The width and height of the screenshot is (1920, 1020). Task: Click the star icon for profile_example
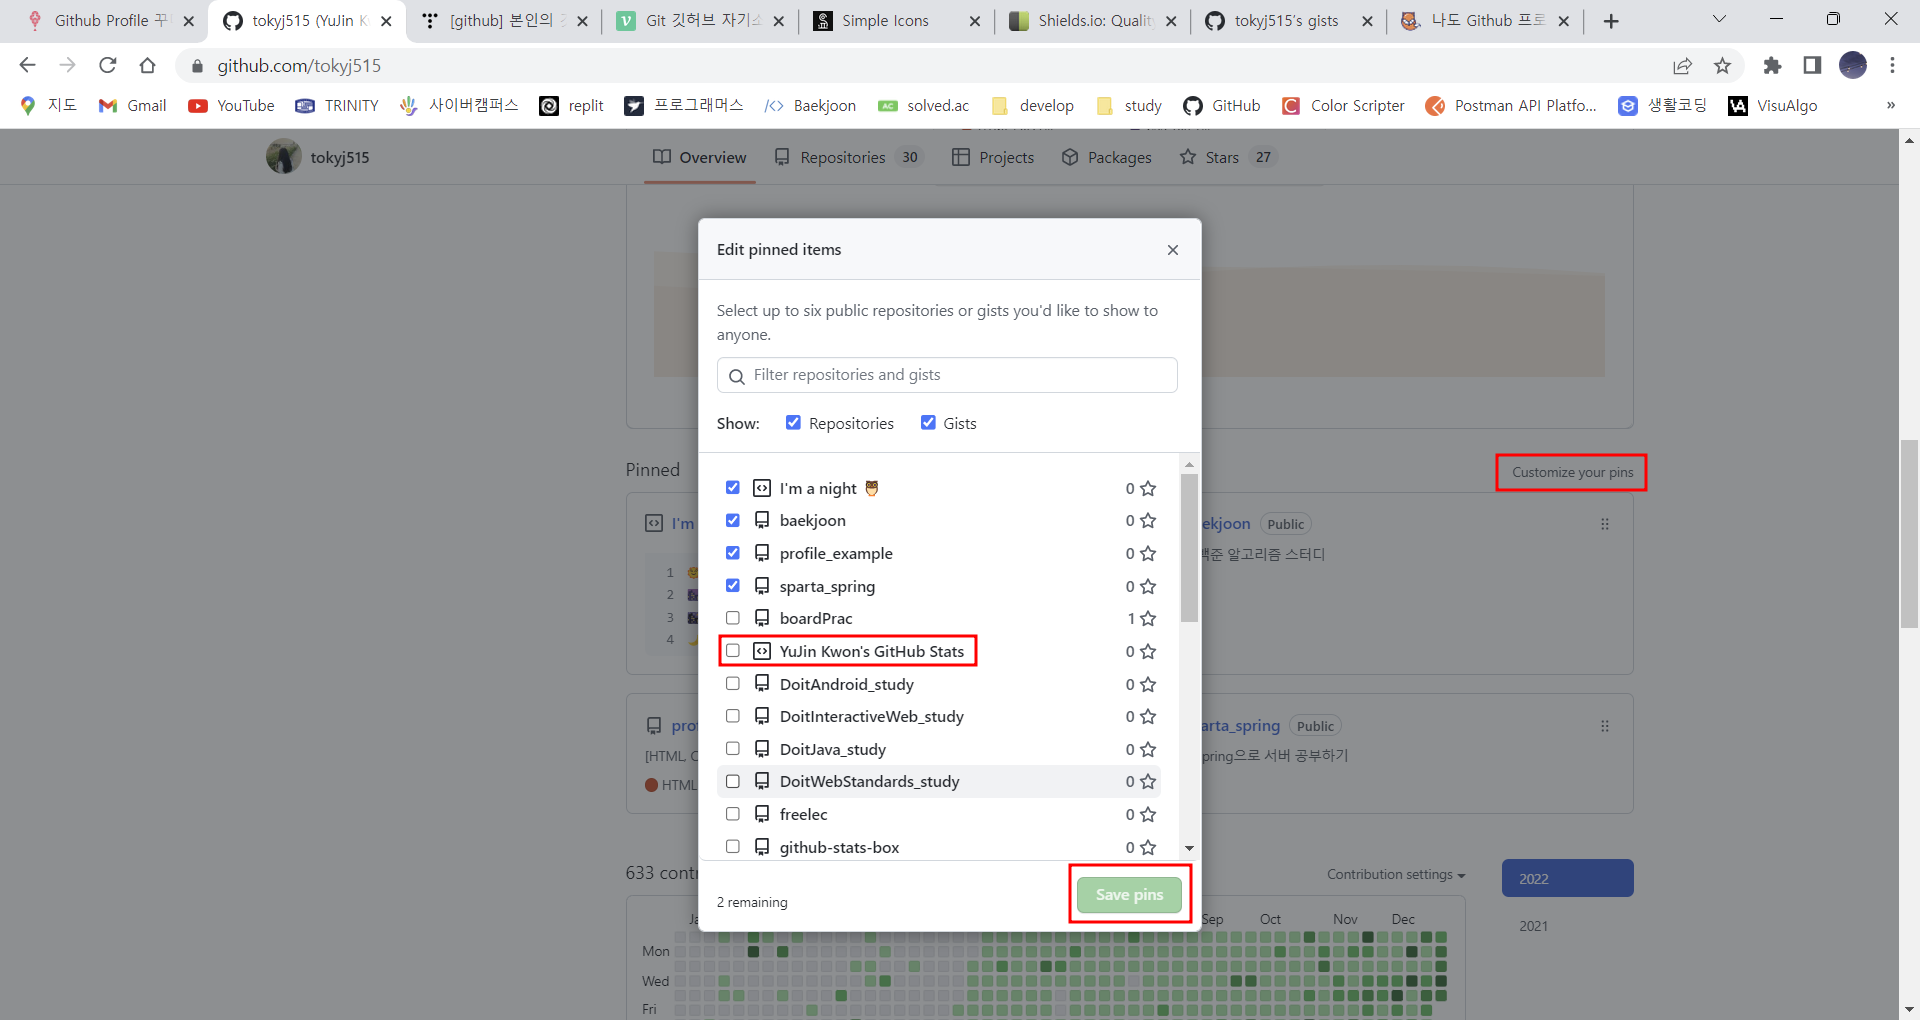(1148, 554)
